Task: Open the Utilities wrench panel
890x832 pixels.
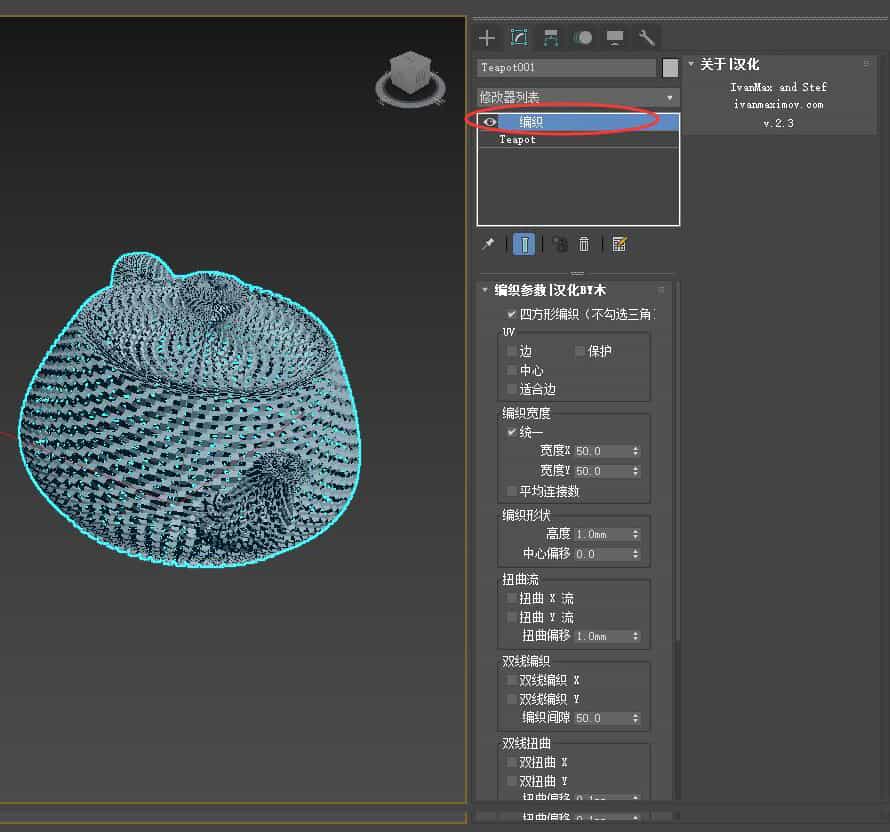Action: point(647,38)
